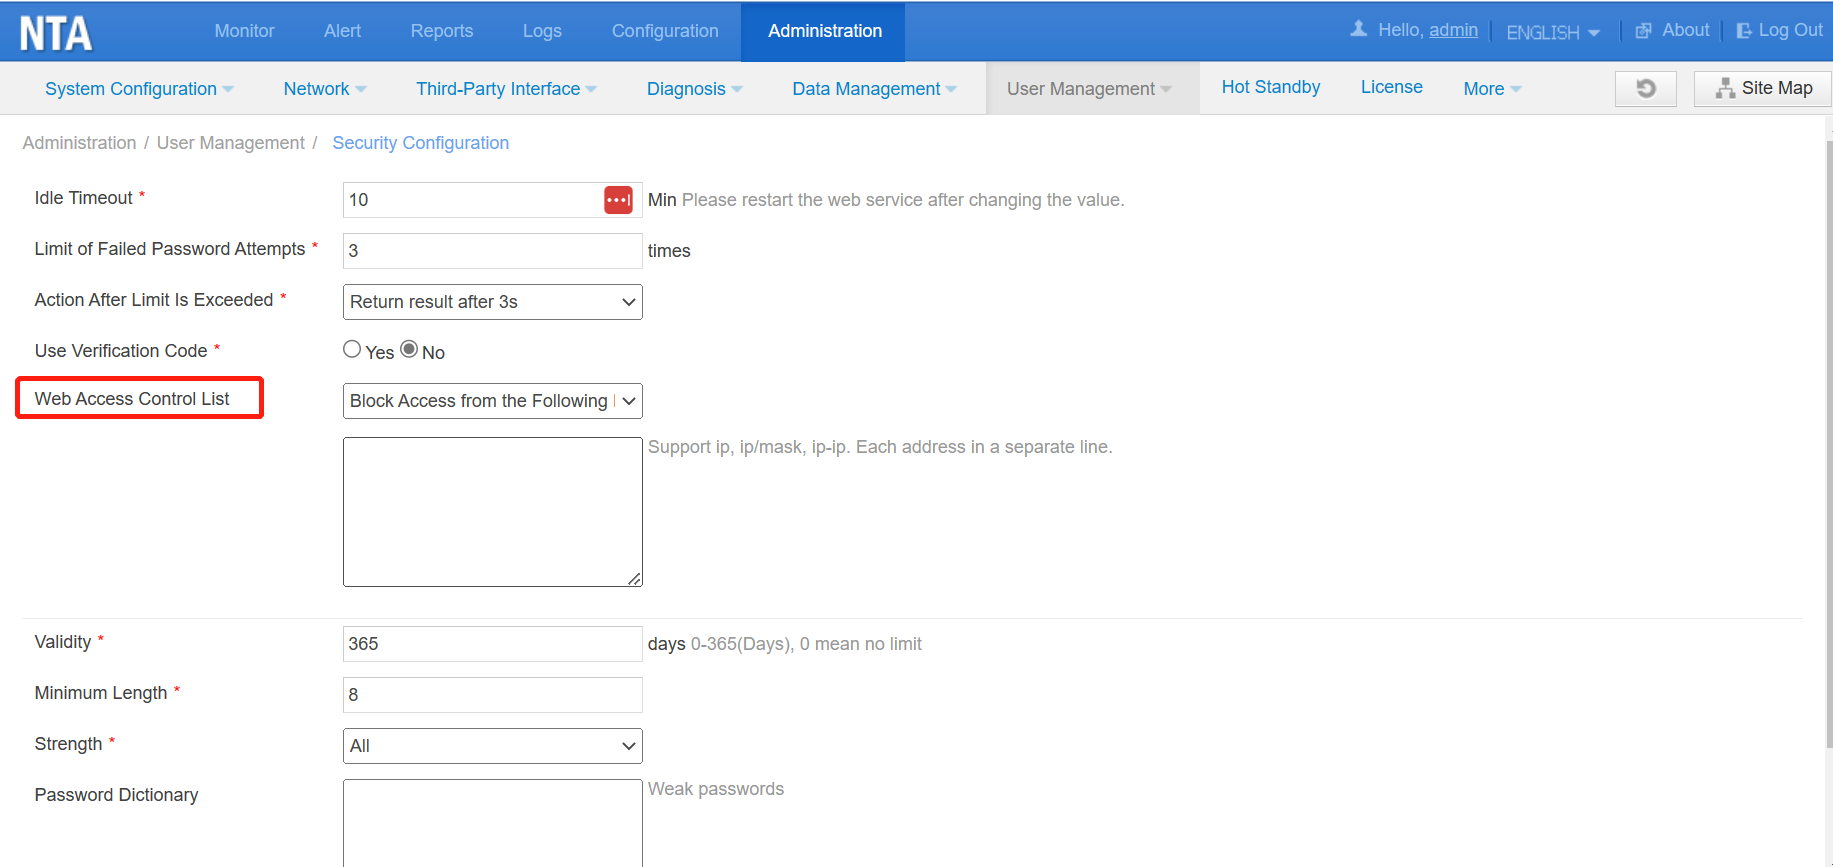Click the refresh icon button
The image size is (1833, 867).
pyautogui.click(x=1645, y=89)
